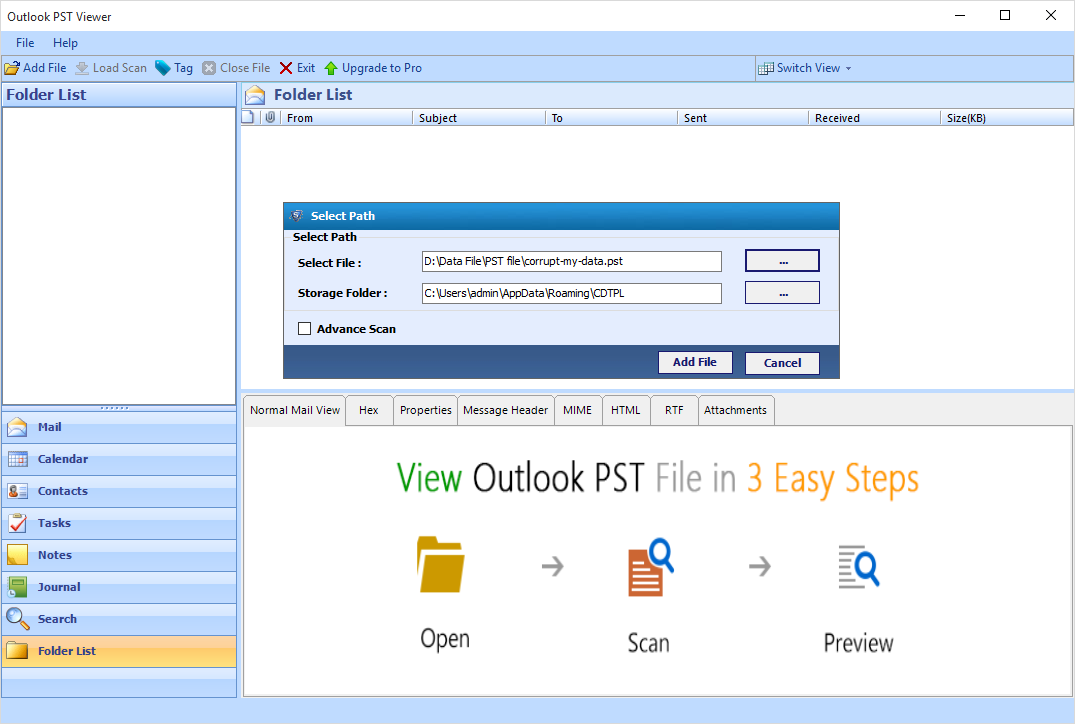
Task: Click the Select File path field
Action: [x=572, y=261]
